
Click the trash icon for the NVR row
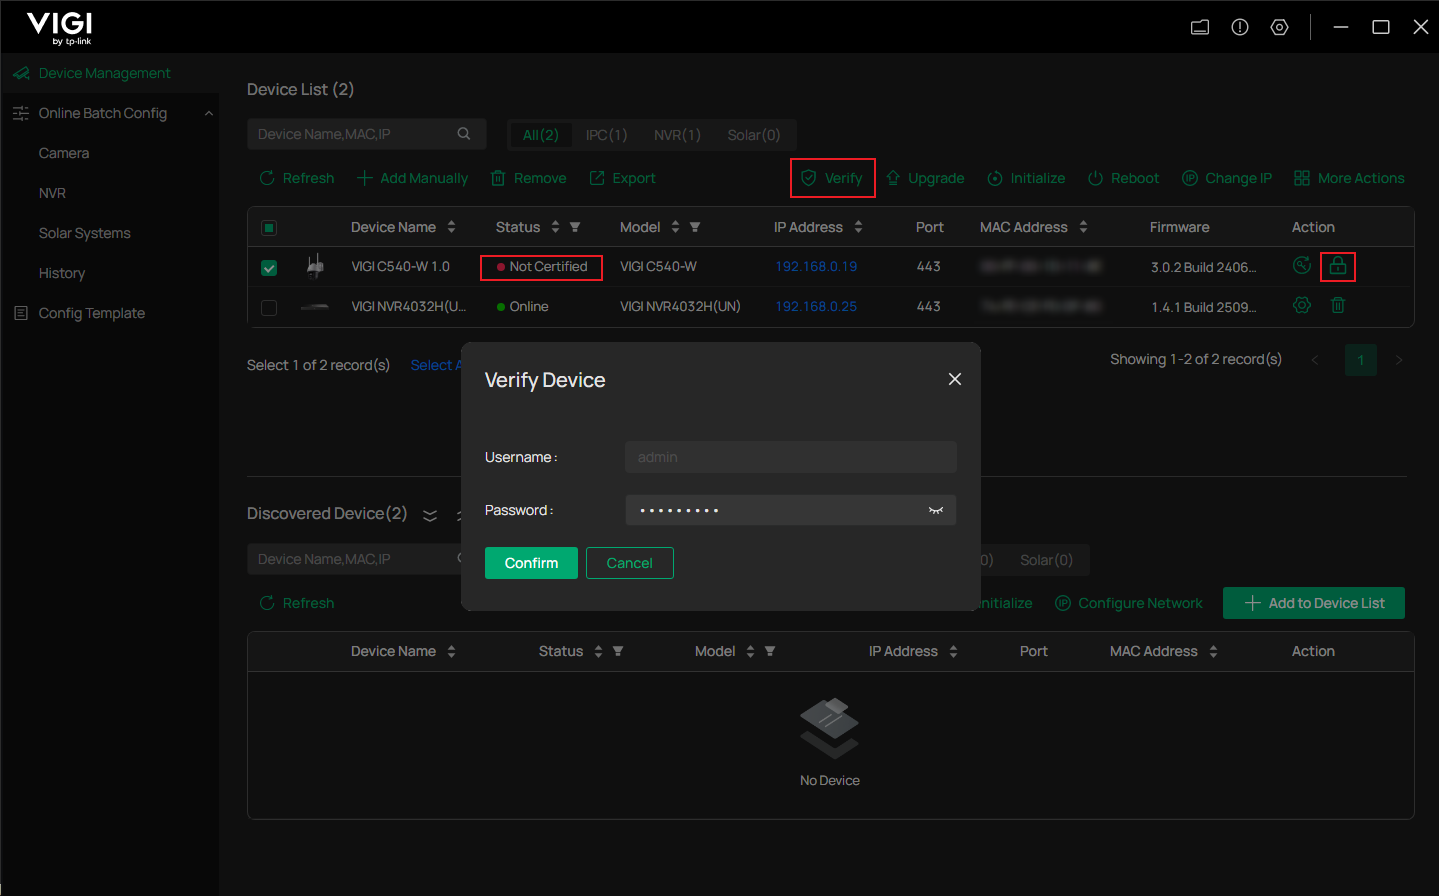pyautogui.click(x=1337, y=306)
